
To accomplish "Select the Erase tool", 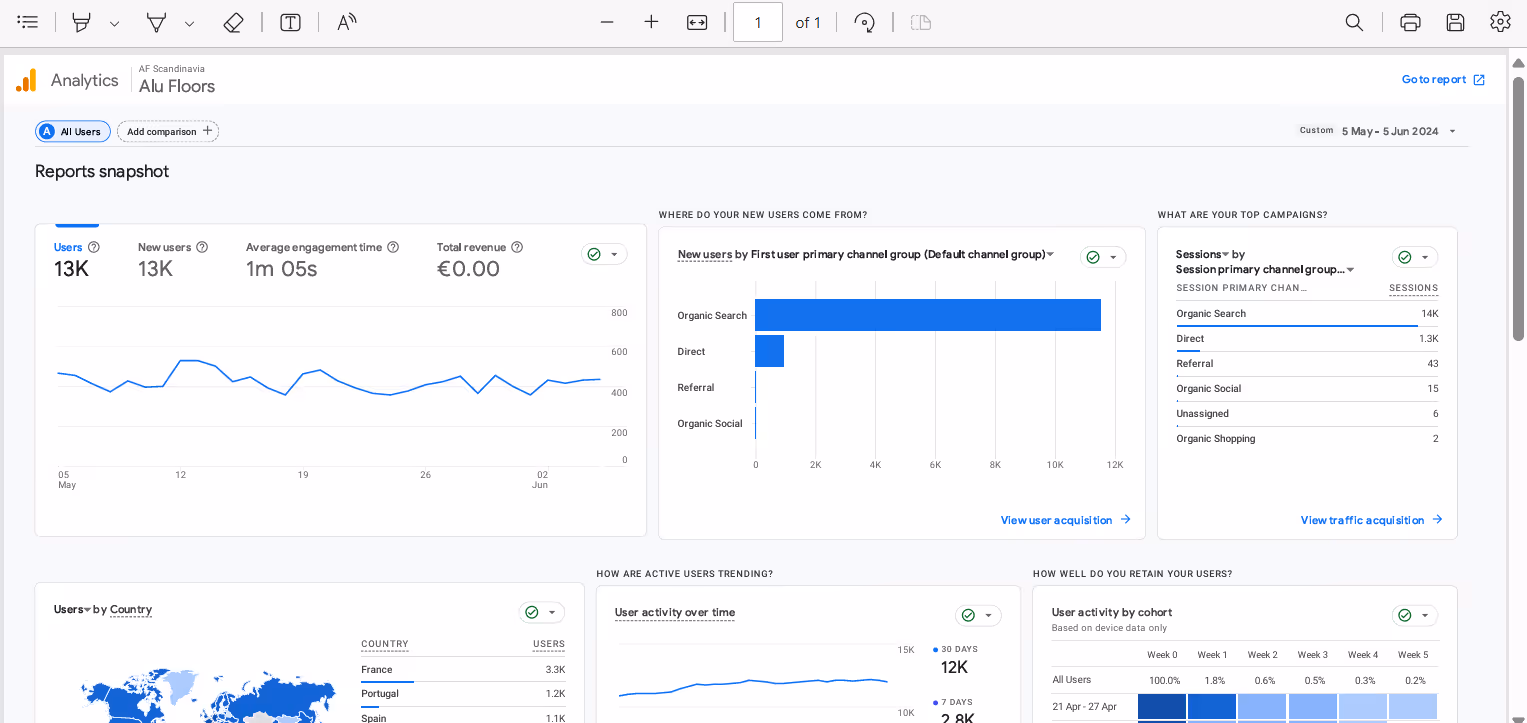I will pyautogui.click(x=233, y=22).
